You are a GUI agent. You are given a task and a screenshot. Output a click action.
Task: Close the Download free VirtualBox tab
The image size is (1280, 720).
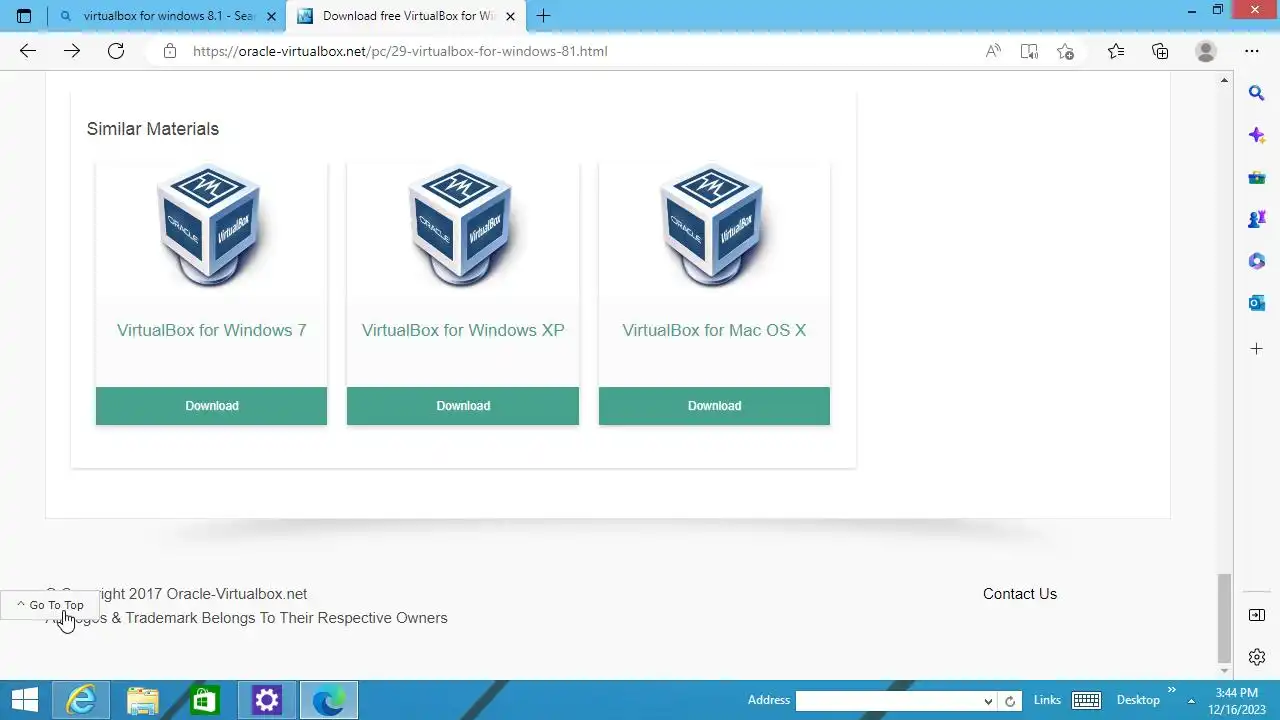(510, 16)
